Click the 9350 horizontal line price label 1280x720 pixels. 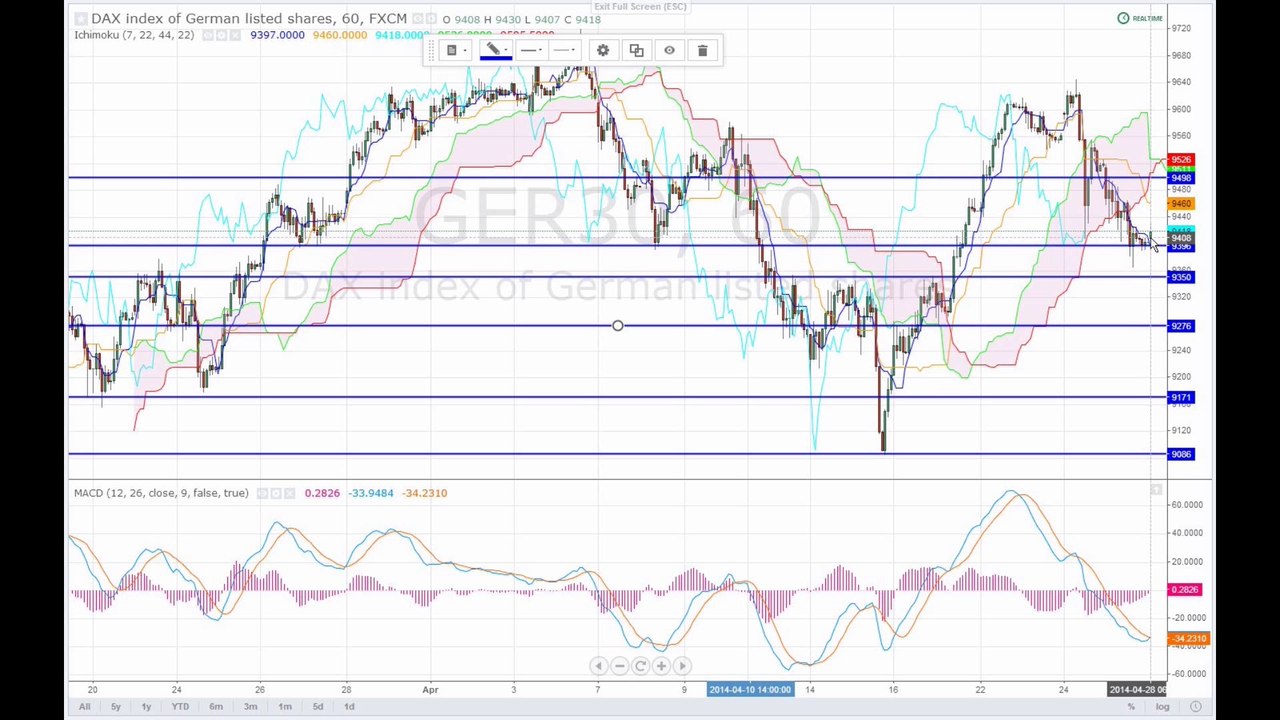tap(1181, 277)
